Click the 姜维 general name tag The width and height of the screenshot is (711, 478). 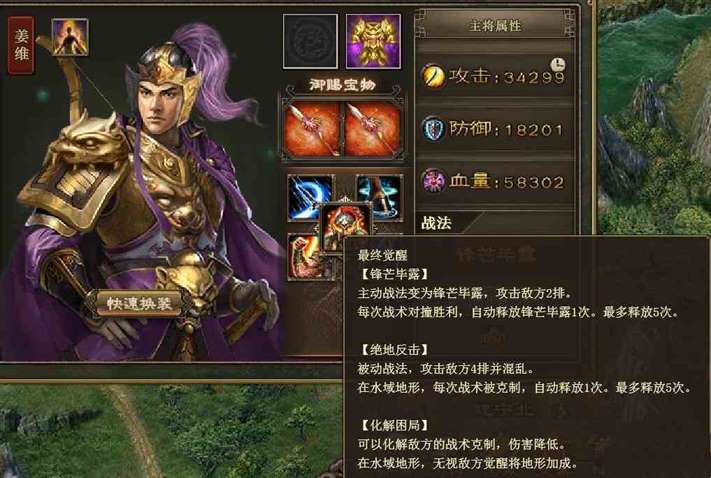[x=21, y=45]
